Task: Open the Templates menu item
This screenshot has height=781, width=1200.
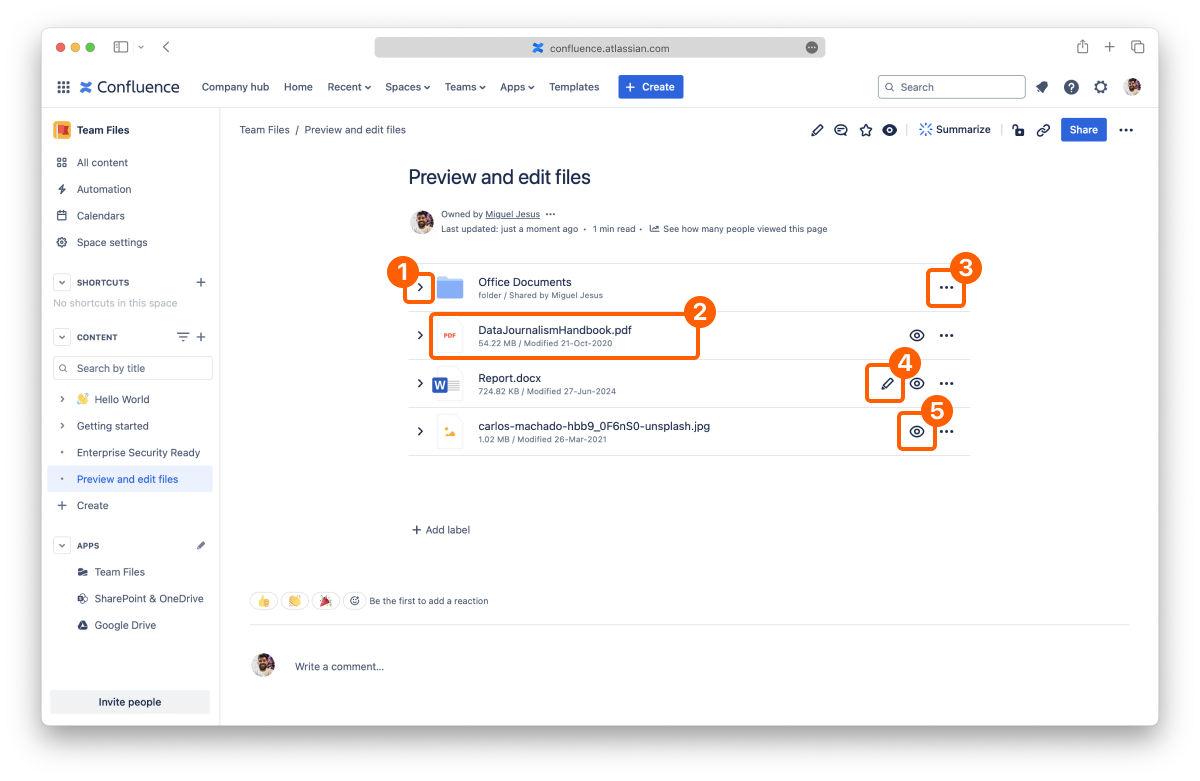Action: pos(574,87)
